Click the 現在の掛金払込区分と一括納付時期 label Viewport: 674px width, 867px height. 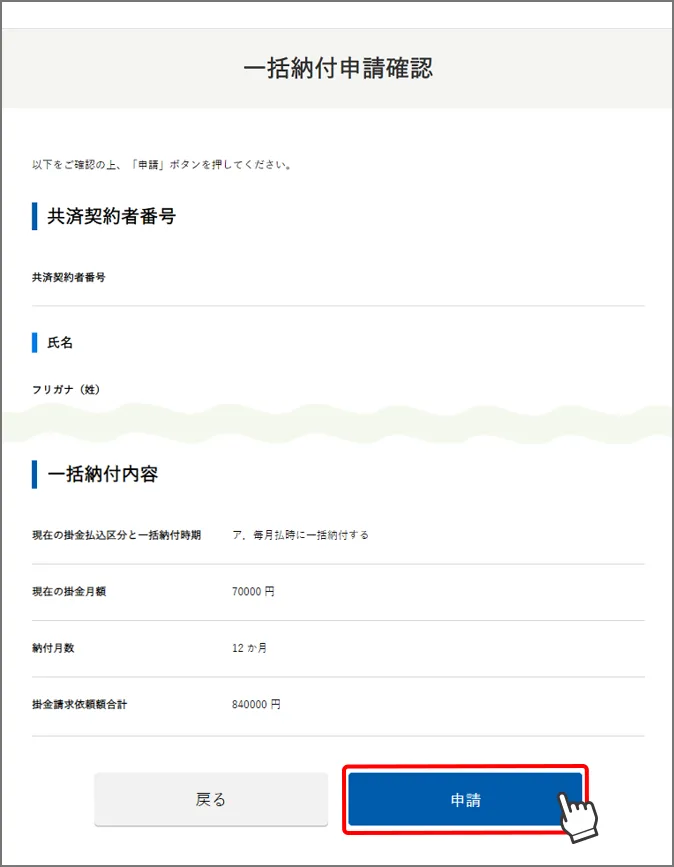click(x=116, y=535)
